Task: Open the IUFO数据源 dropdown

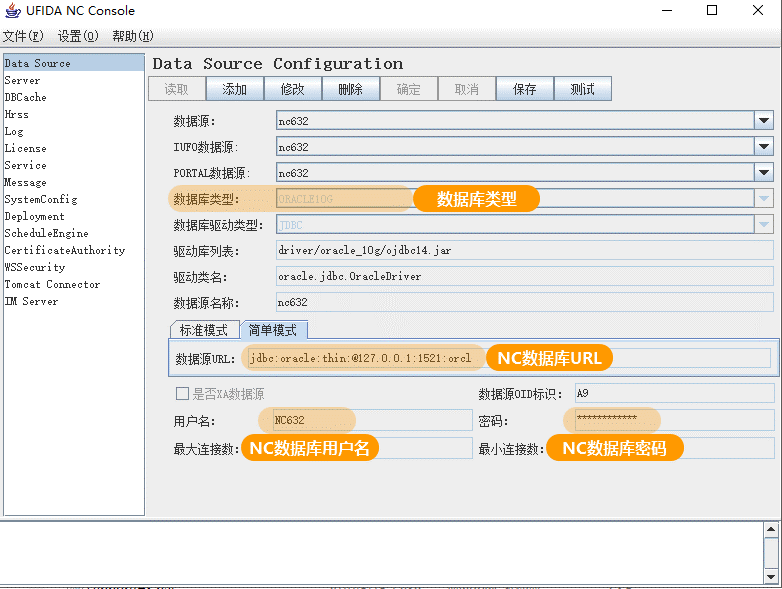Action: point(764,147)
